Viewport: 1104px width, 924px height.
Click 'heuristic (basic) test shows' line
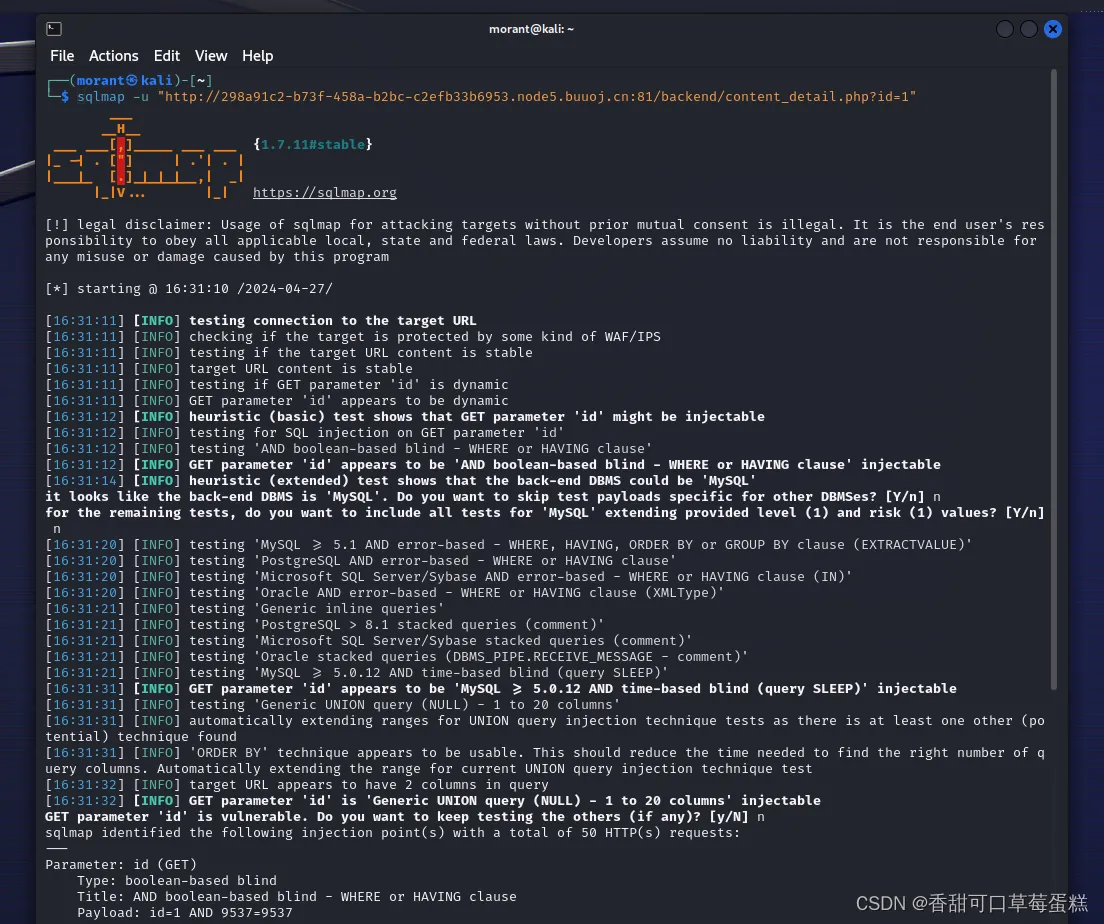[x=405, y=416]
